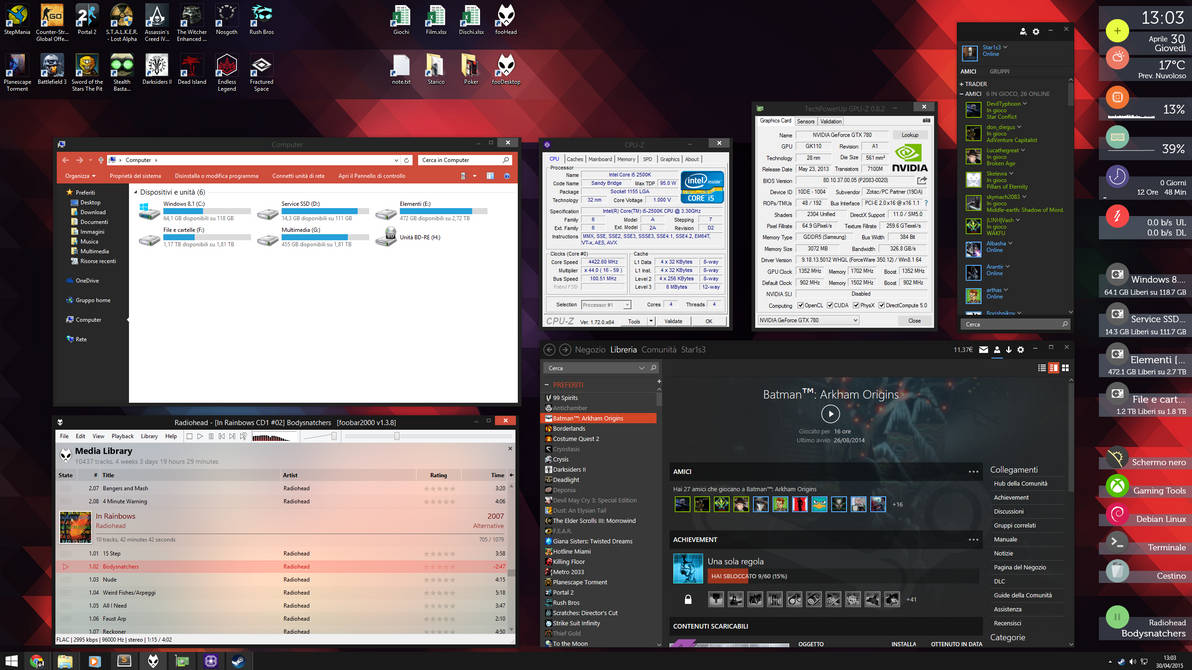Set the rating stars for Bodysnatchers
This screenshot has height=670, width=1192.
(x=440, y=565)
